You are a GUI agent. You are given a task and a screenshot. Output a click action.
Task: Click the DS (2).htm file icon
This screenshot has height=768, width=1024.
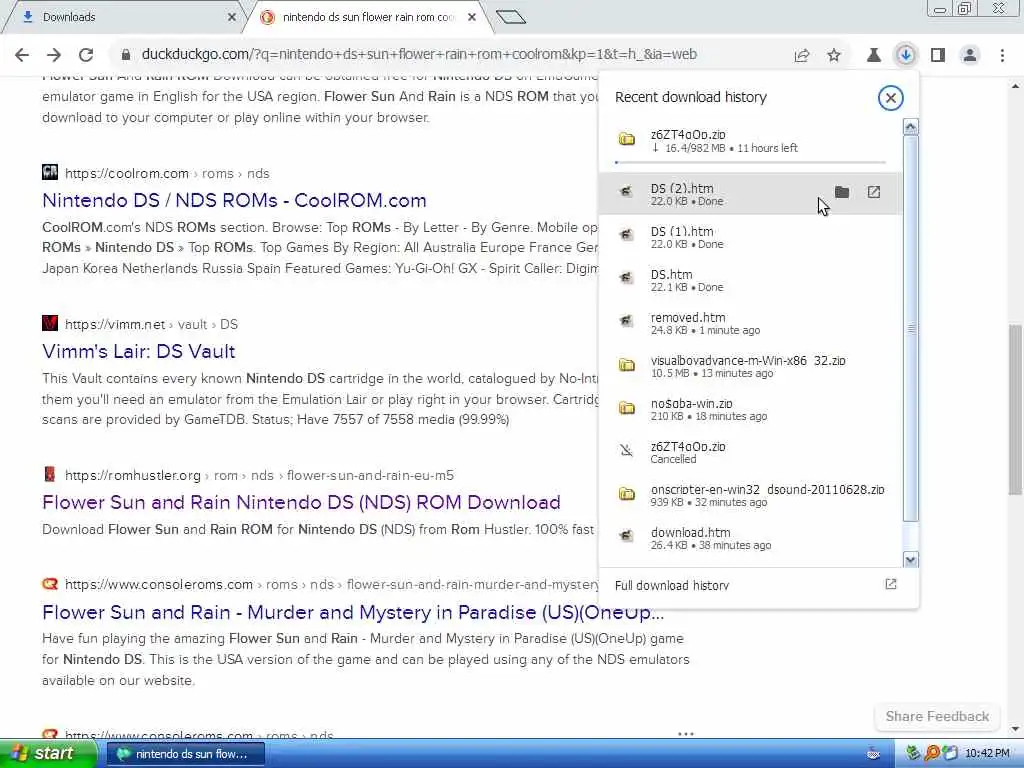[626, 191]
